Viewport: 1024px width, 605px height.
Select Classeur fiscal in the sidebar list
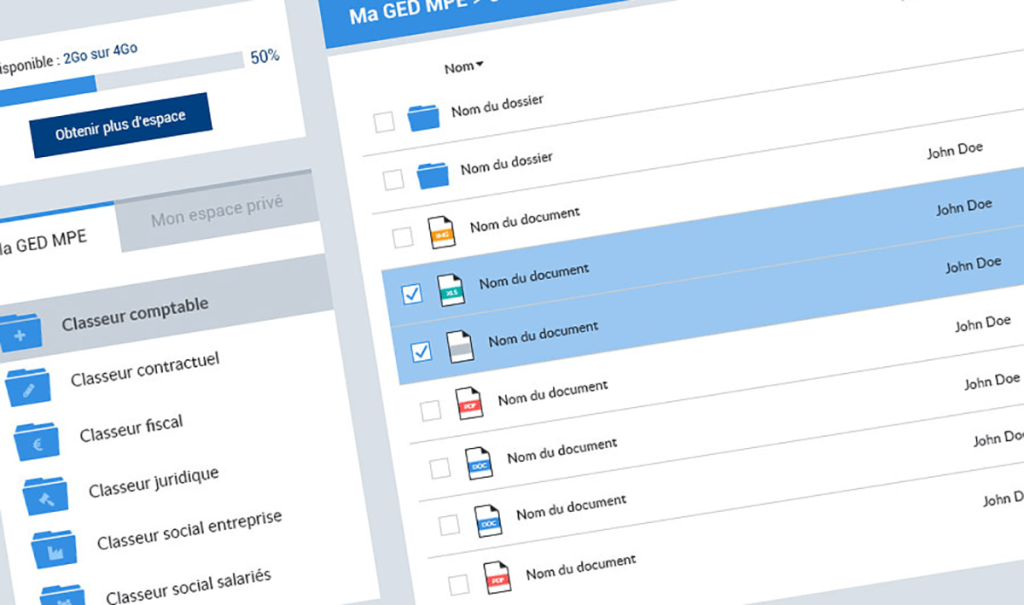click(131, 429)
